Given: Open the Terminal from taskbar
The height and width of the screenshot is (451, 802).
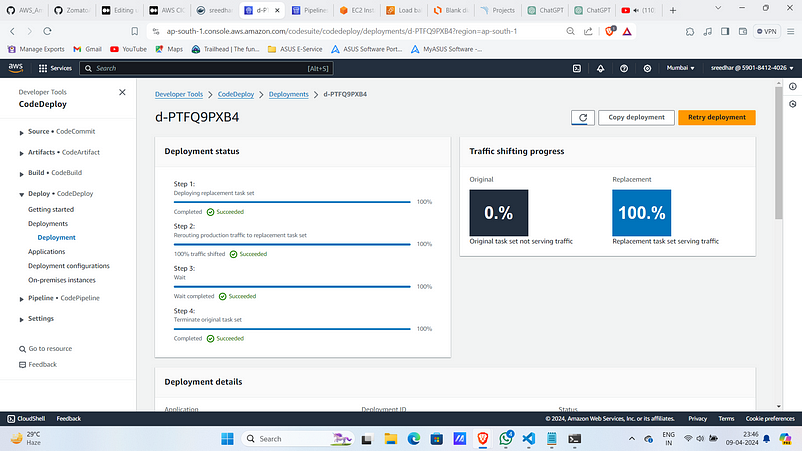Looking at the screenshot, I should [x=574, y=439].
